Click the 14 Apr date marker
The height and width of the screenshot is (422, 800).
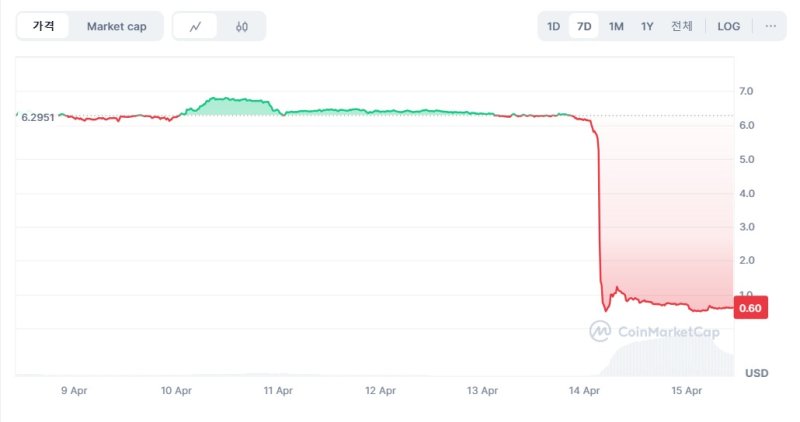coord(584,390)
